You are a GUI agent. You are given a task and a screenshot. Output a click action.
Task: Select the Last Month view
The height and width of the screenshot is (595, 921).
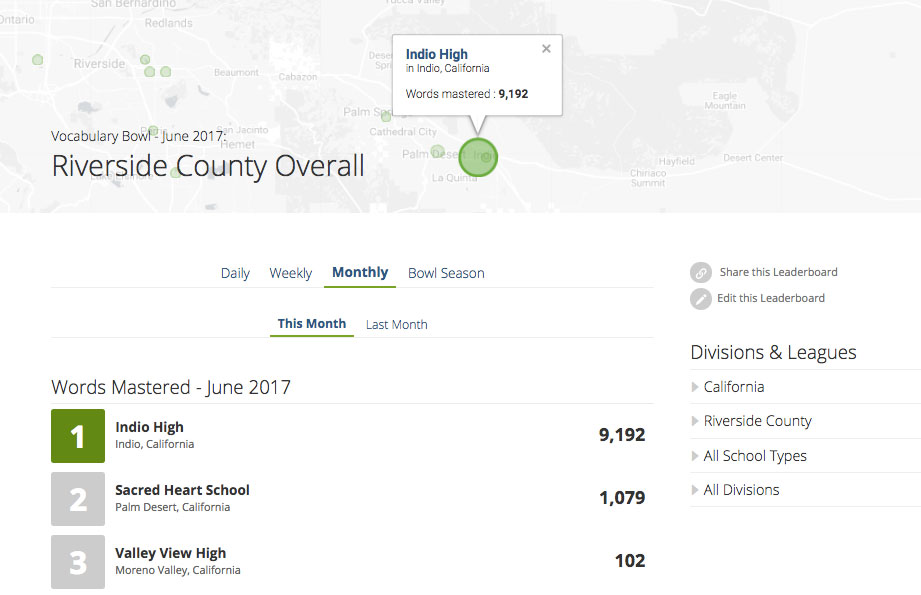396,324
